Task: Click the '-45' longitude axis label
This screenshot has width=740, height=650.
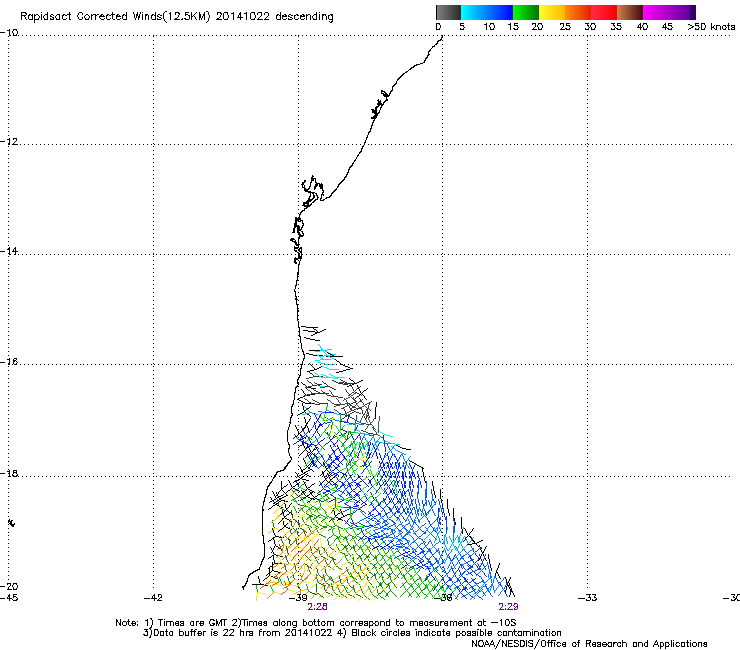Action: pyautogui.click(x=9, y=598)
